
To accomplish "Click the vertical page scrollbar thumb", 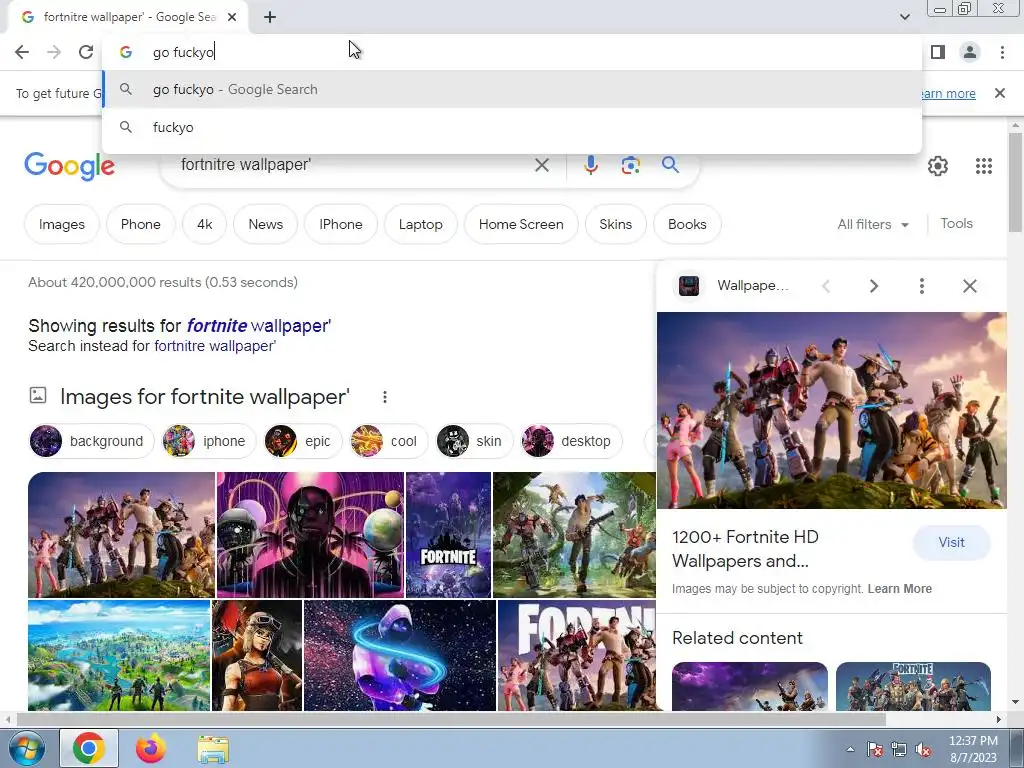I will 1016,182.
